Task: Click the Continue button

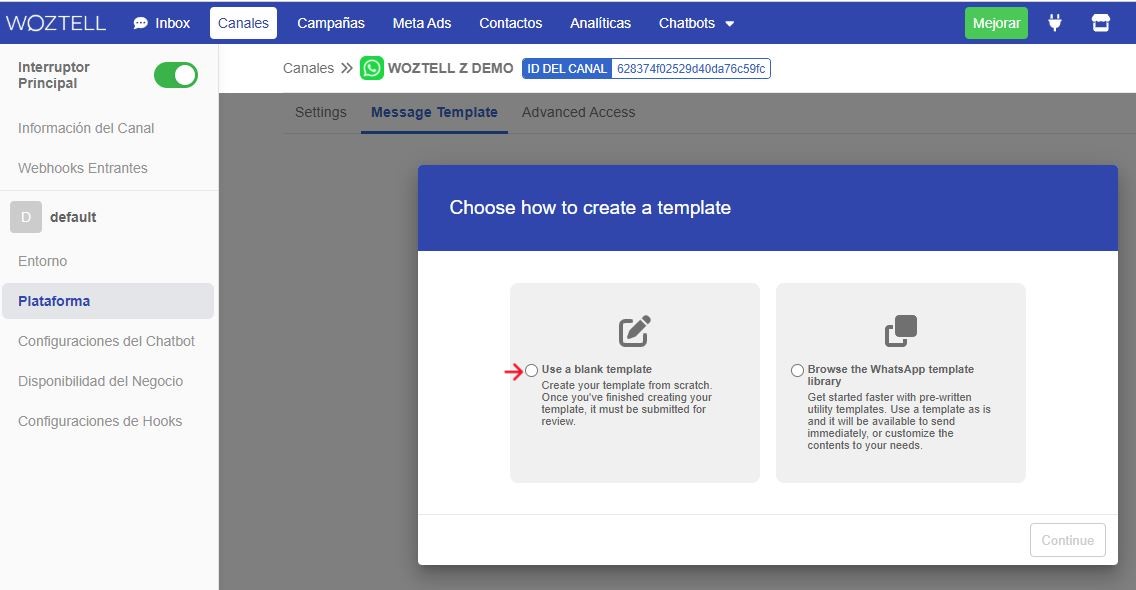Action: (x=1067, y=540)
